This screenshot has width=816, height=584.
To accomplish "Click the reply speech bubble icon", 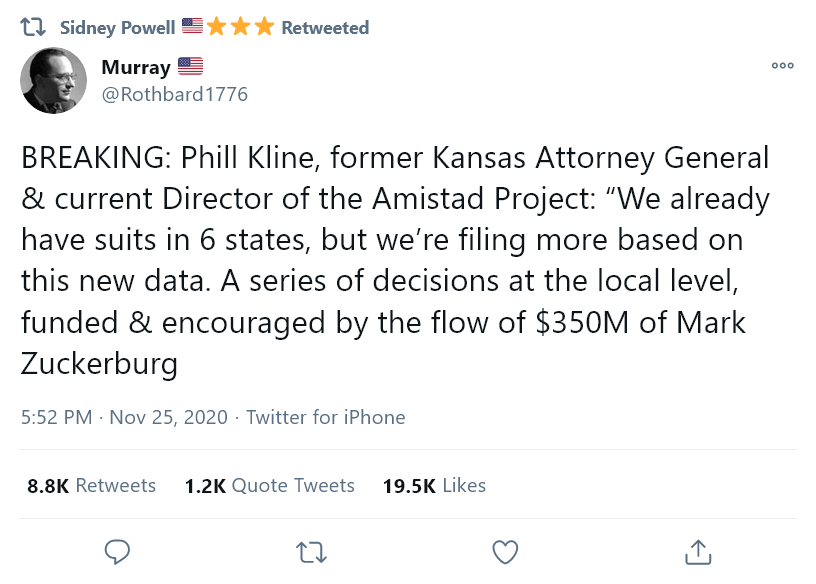I will tap(118, 551).
